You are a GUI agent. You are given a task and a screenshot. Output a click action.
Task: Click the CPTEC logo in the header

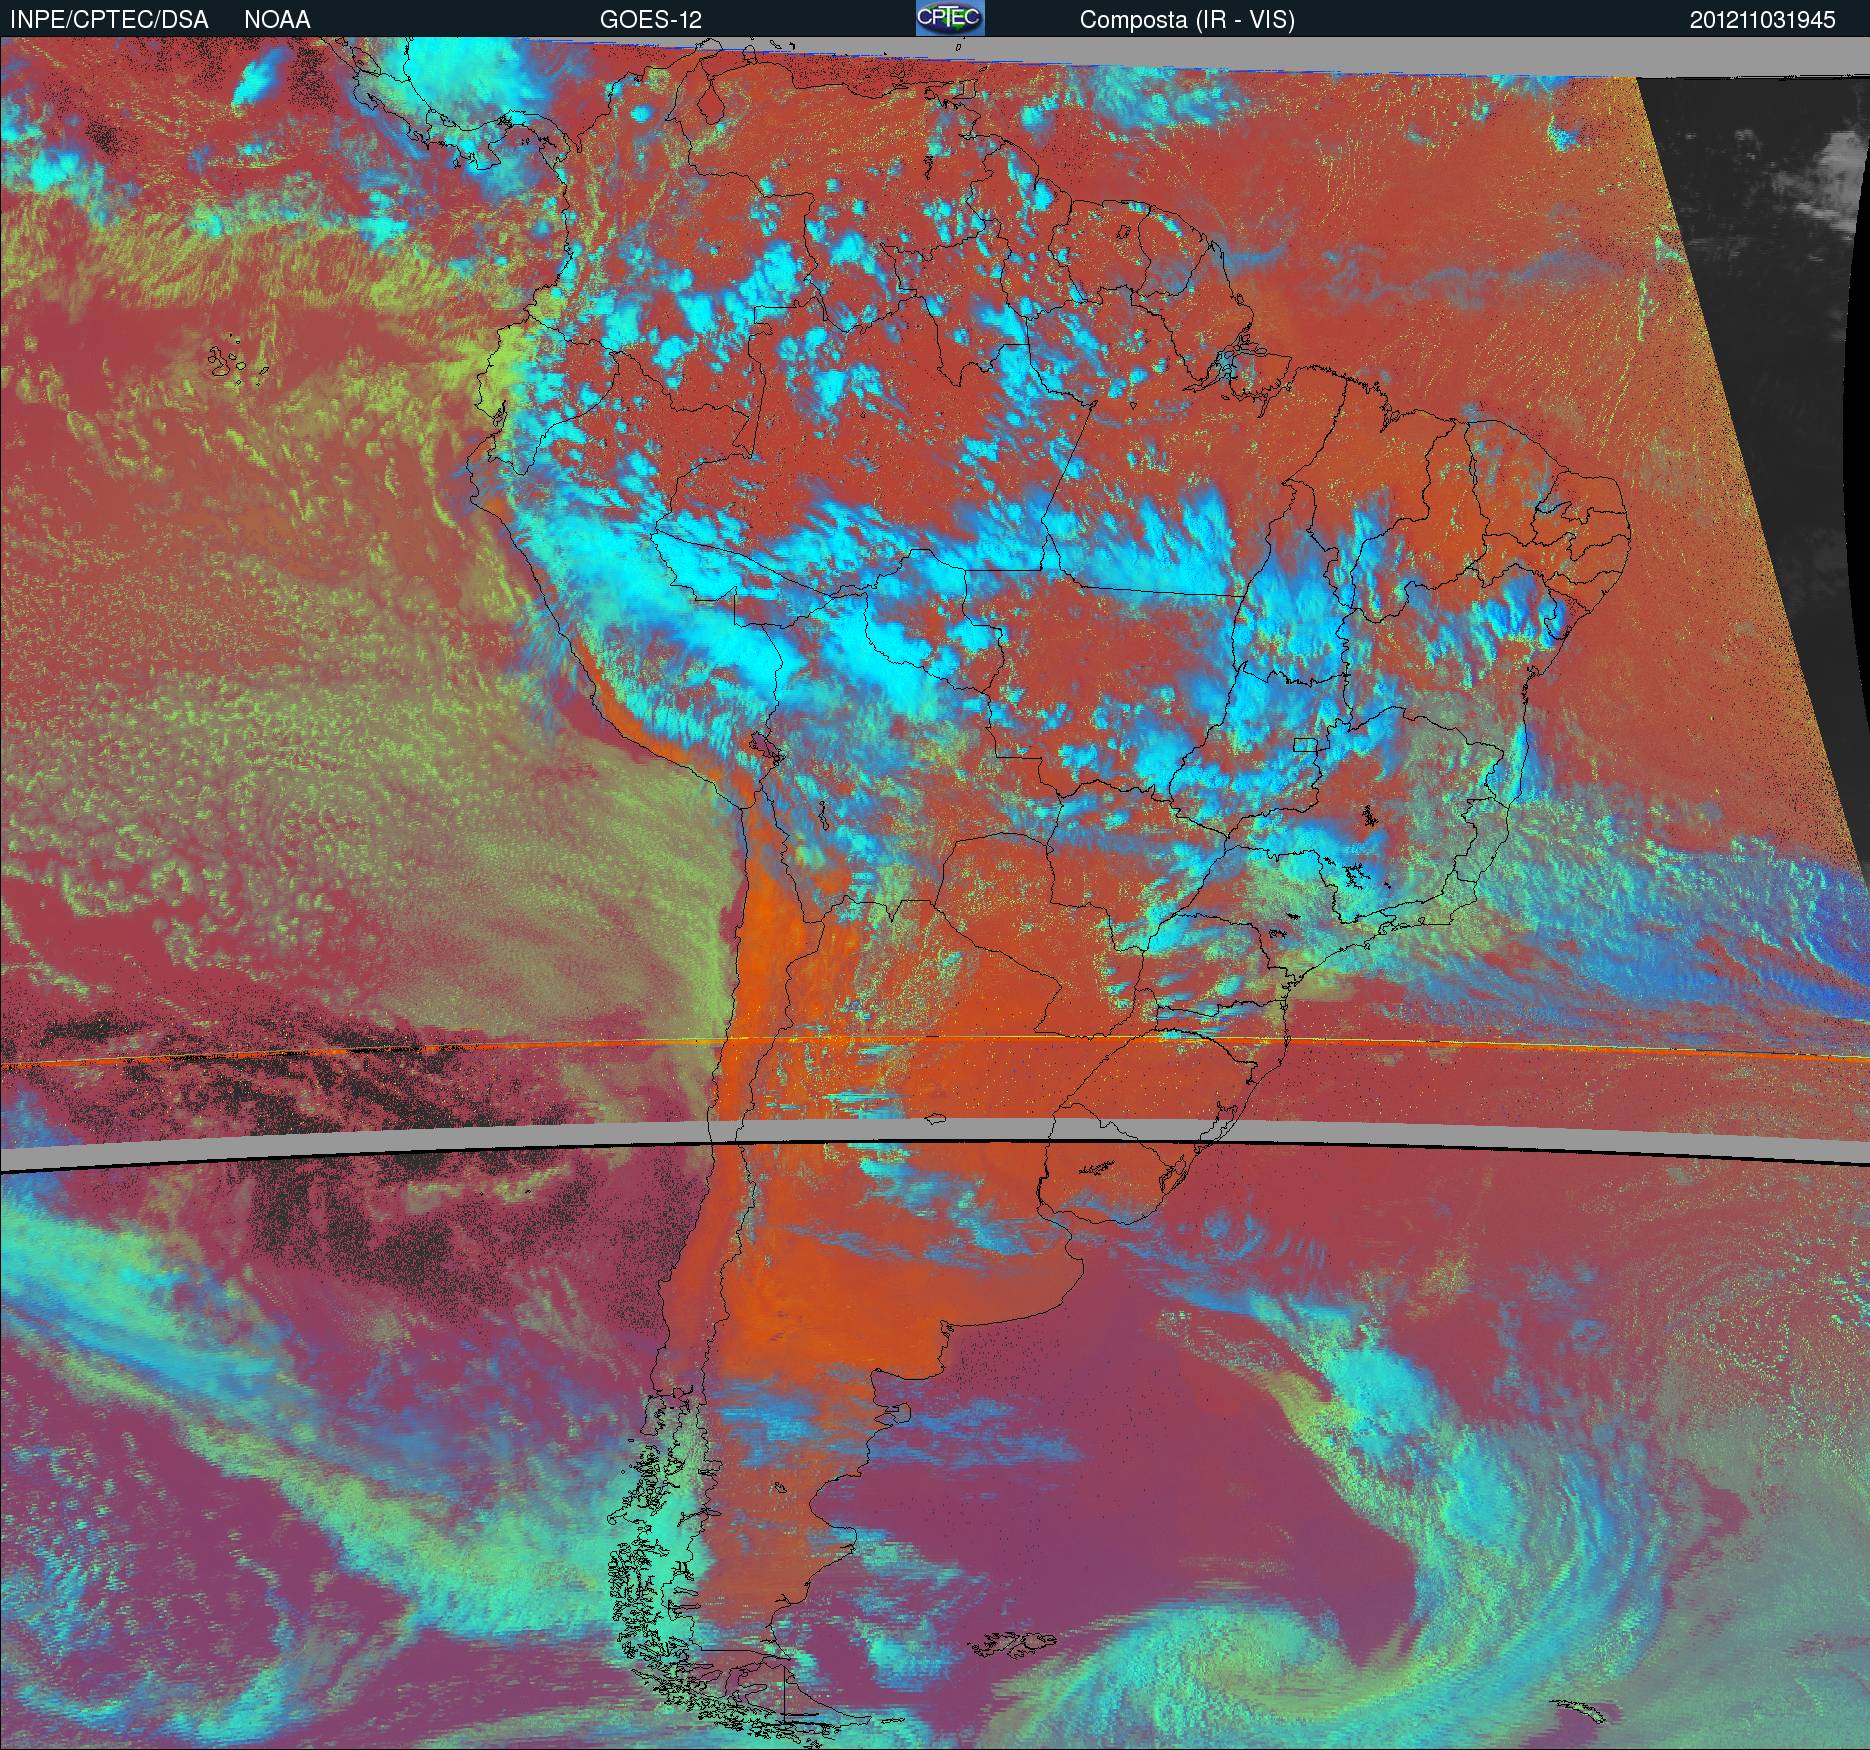(950, 18)
